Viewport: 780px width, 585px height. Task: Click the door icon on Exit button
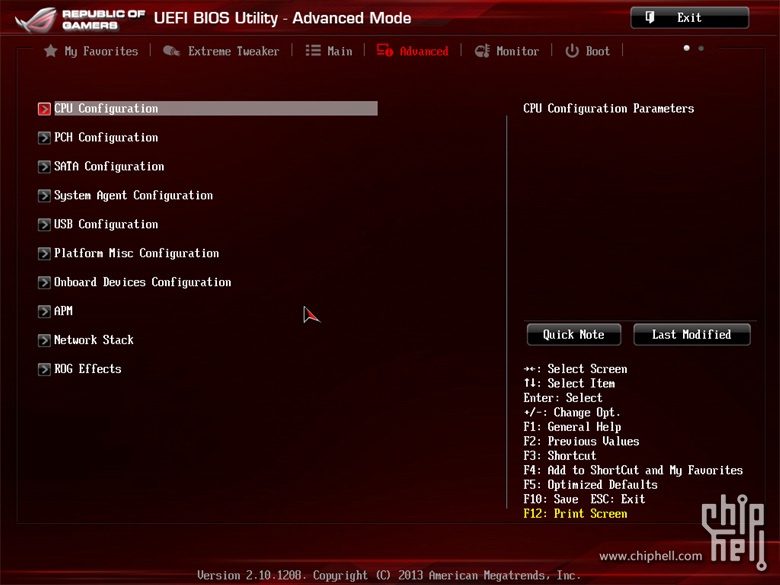(x=650, y=17)
